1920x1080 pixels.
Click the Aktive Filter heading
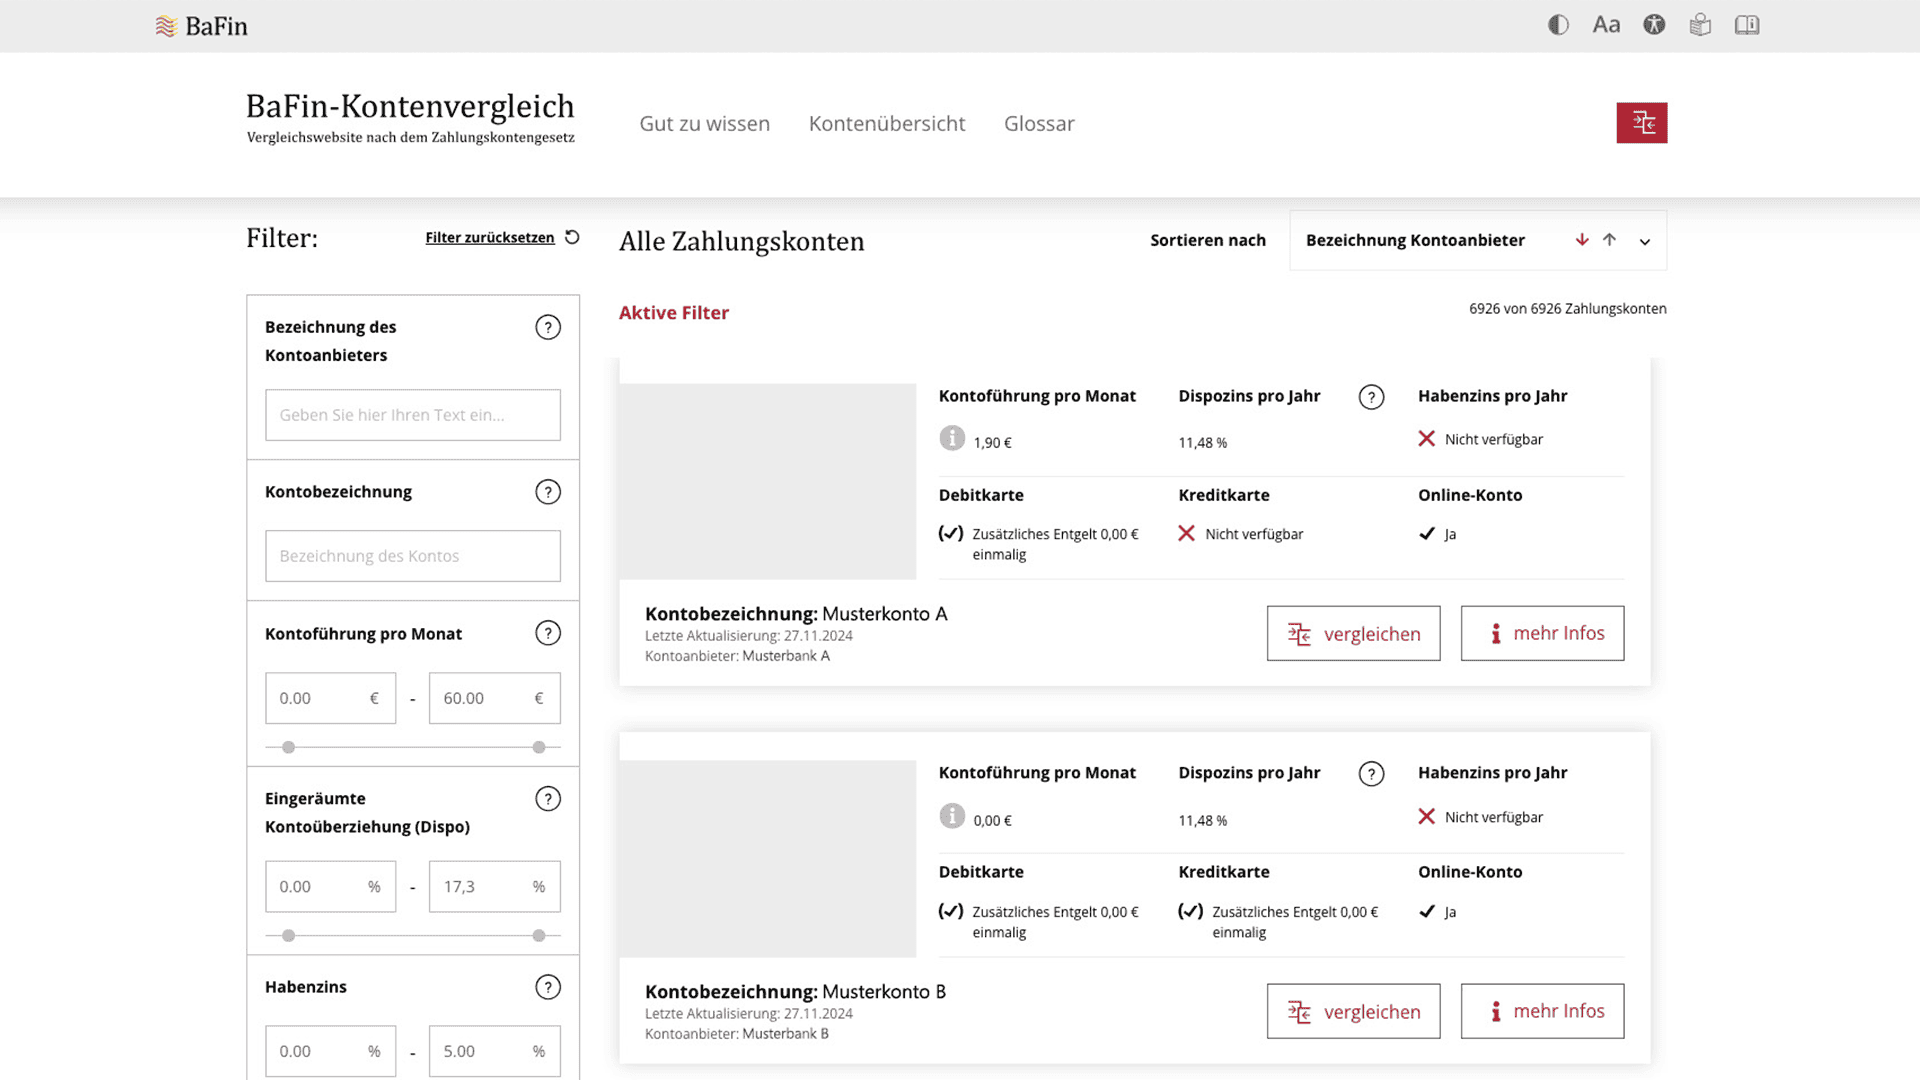coord(674,313)
